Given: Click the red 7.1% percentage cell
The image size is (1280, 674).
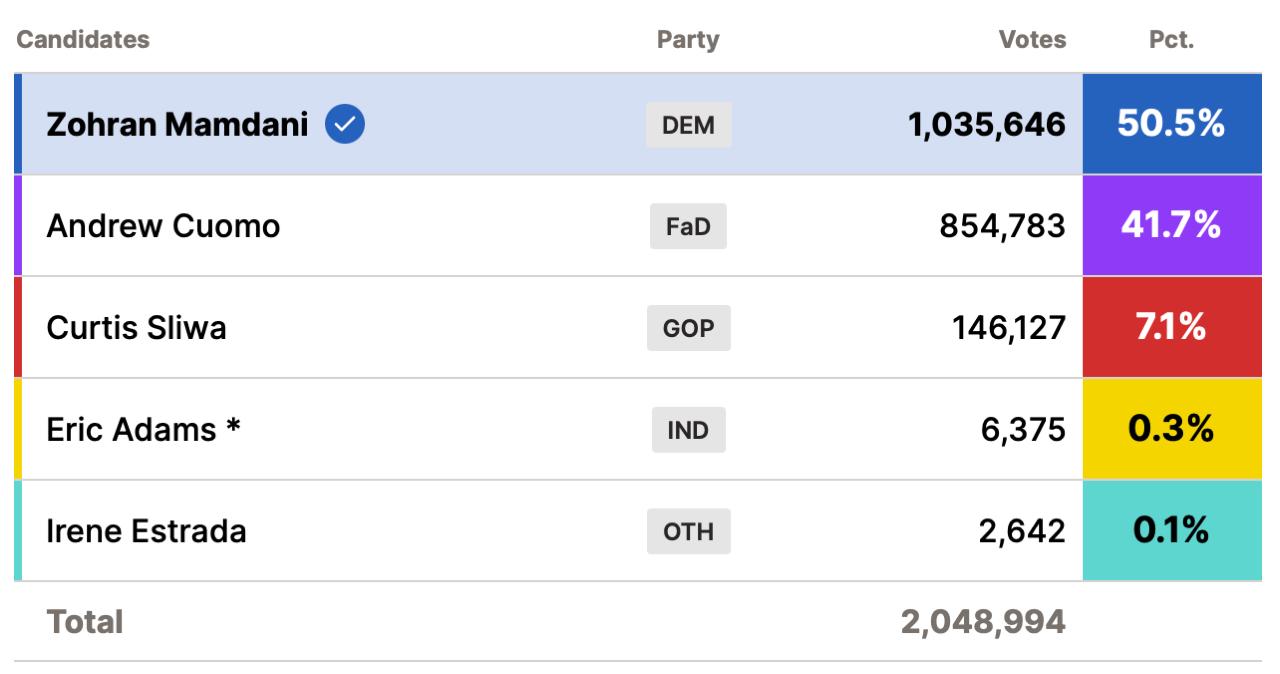Looking at the screenshot, I should pos(1171,328).
